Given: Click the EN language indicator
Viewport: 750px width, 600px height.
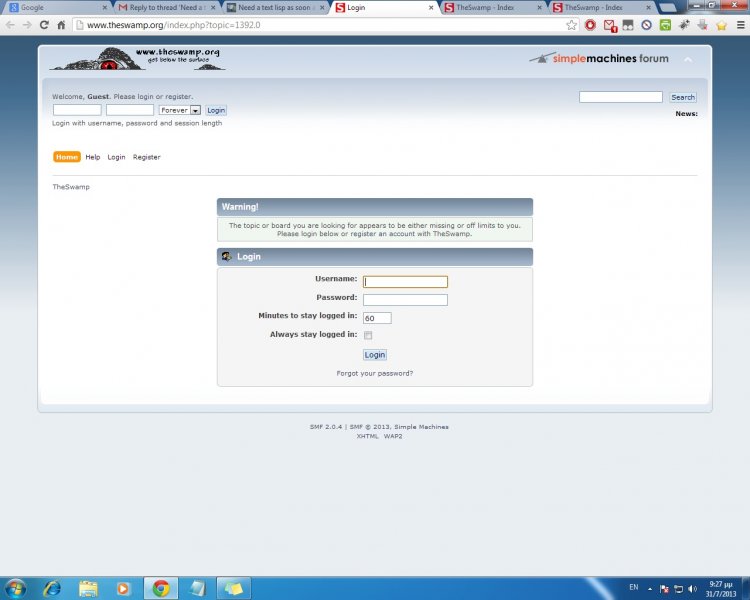Looking at the screenshot, I should [633, 587].
